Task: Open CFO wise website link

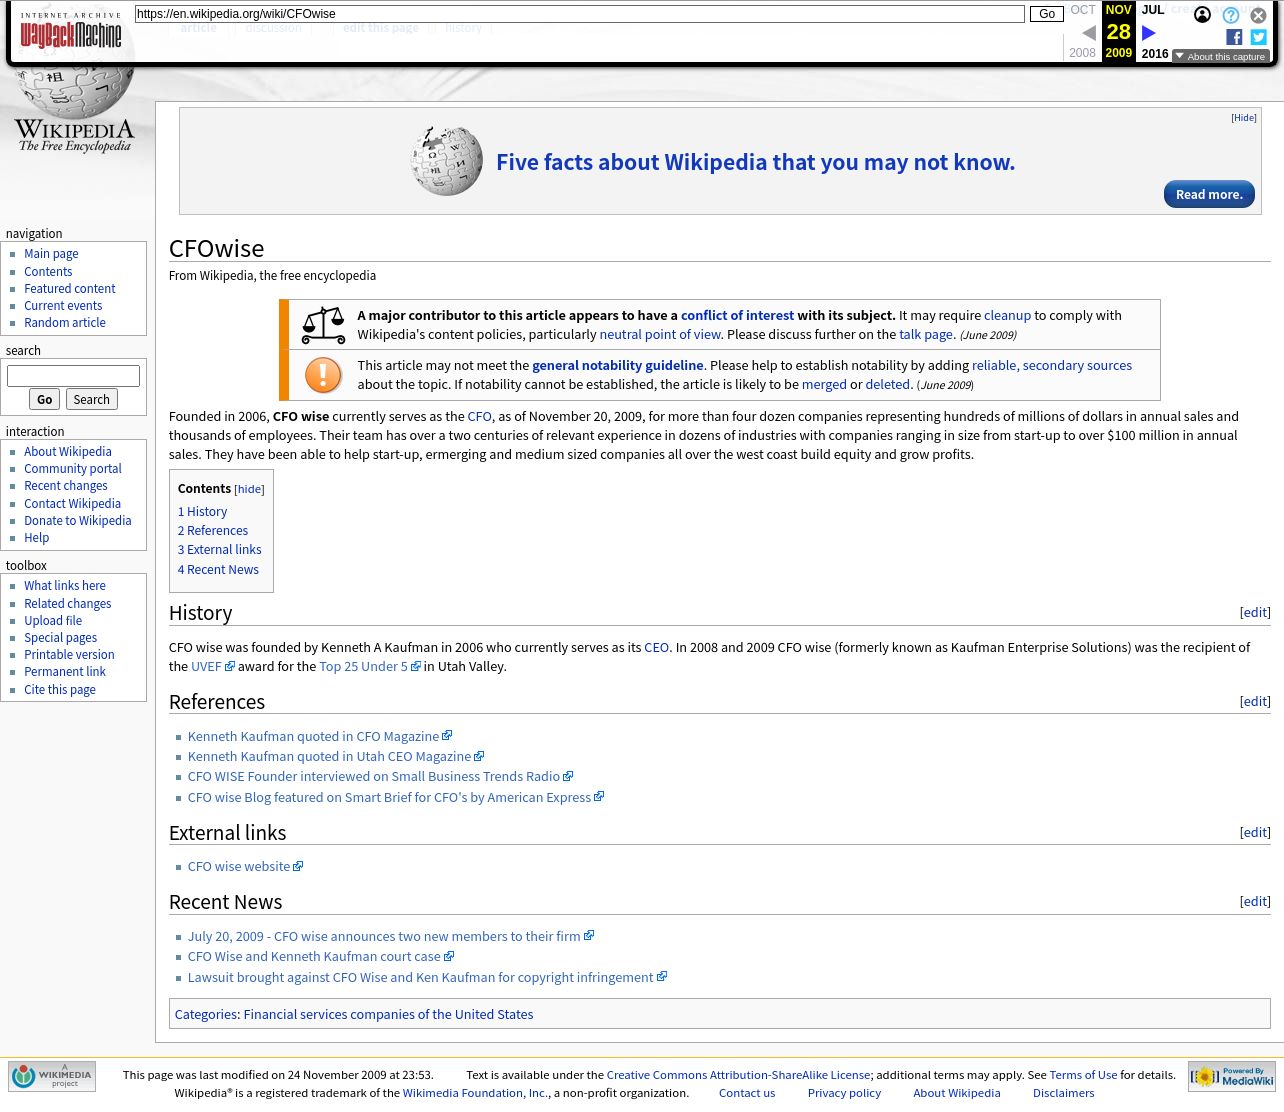Action: click(x=245, y=867)
